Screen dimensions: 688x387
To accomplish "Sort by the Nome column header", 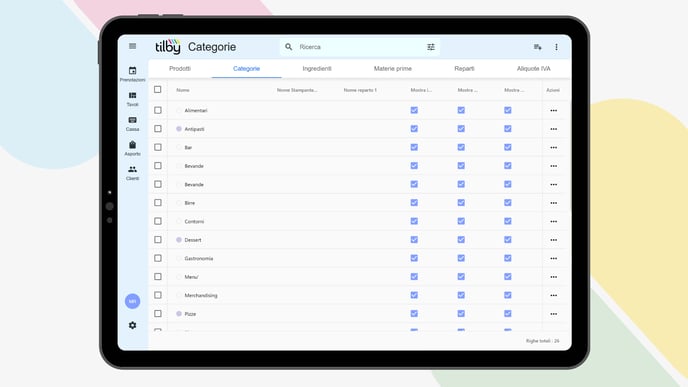I will (x=183, y=90).
